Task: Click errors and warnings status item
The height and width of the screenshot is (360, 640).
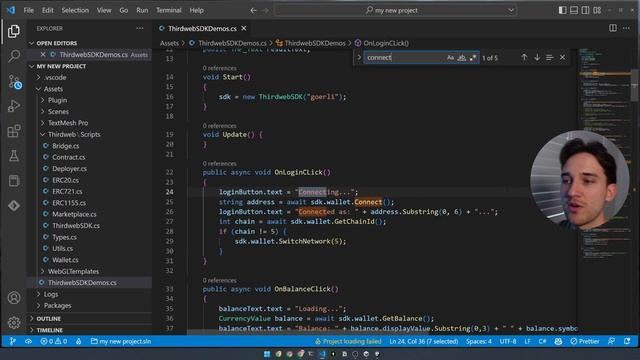Action: click(x=54, y=341)
